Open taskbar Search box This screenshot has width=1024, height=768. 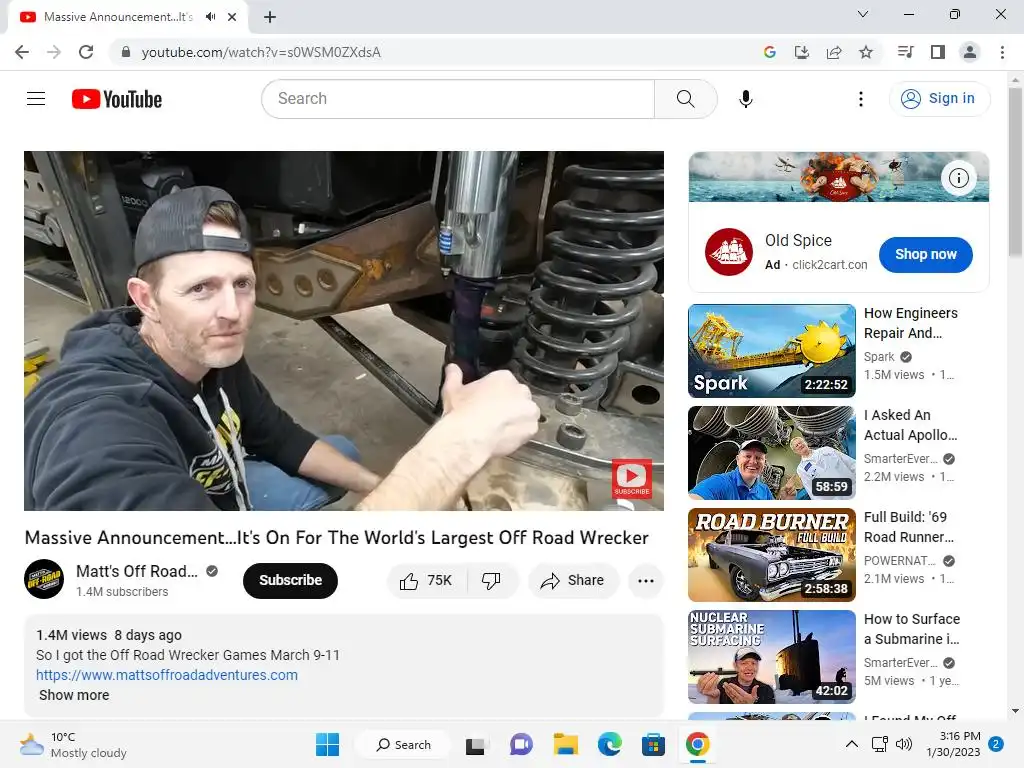click(404, 744)
